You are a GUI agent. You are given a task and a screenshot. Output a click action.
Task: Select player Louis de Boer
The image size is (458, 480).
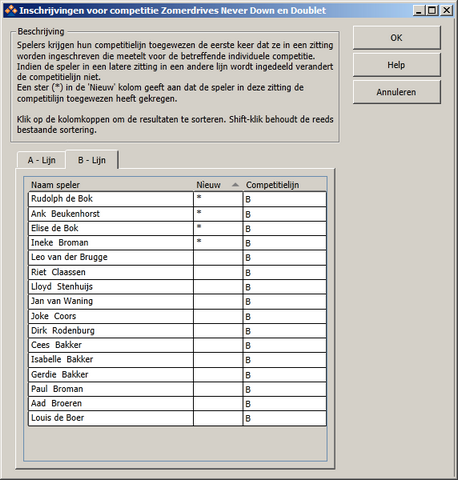click(111, 418)
